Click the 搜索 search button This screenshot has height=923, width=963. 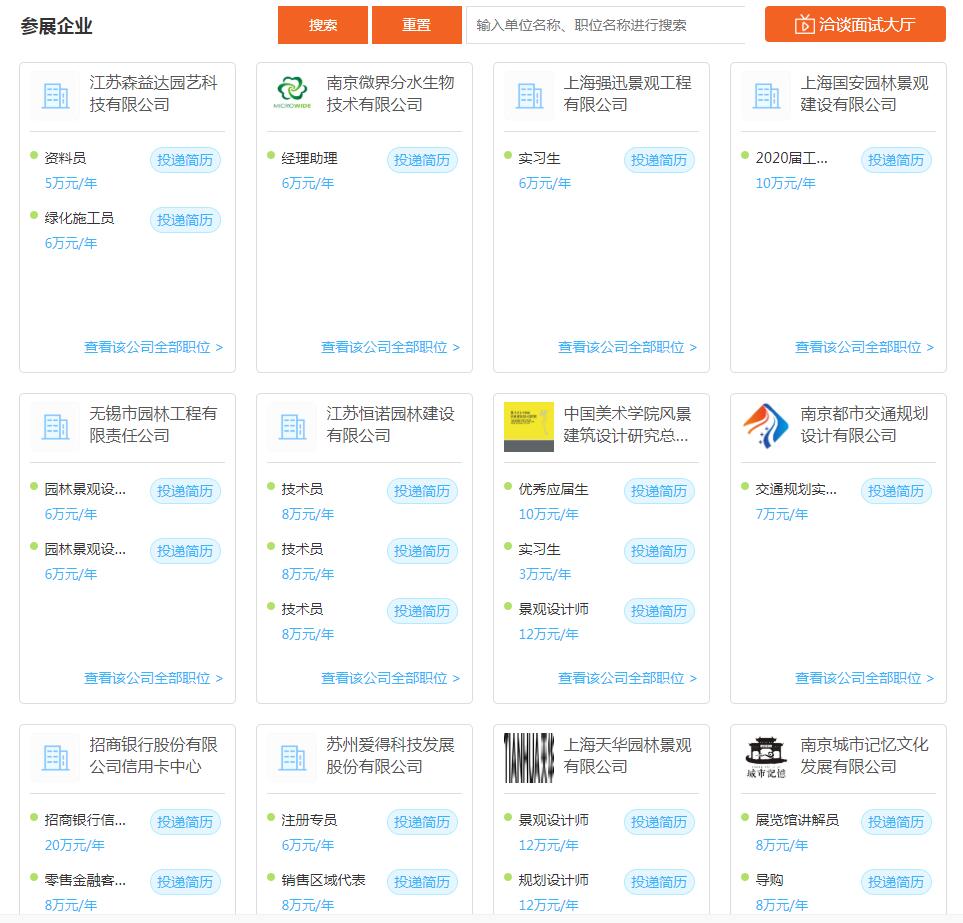tap(322, 25)
